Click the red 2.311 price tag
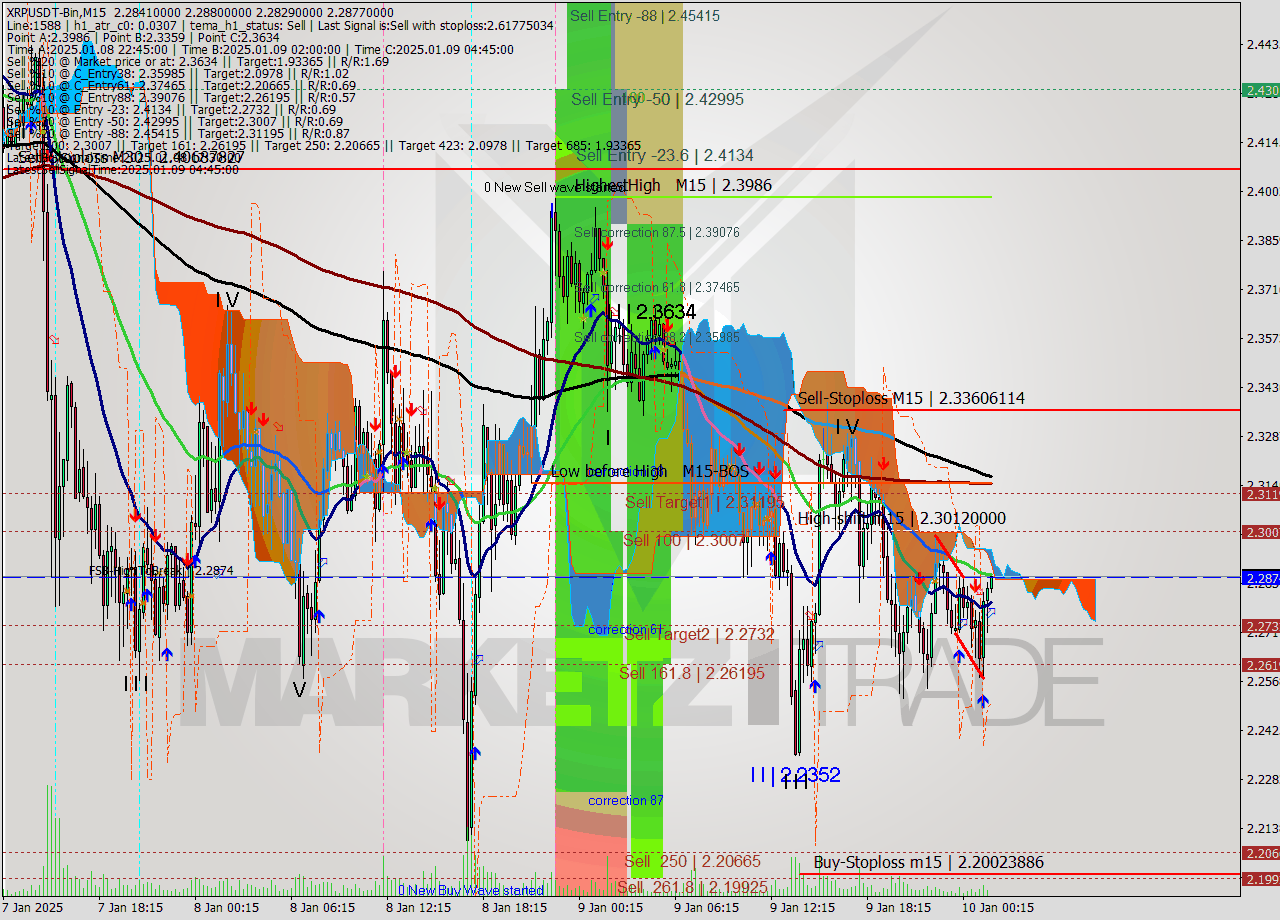1280x920 pixels. (x=1260, y=493)
